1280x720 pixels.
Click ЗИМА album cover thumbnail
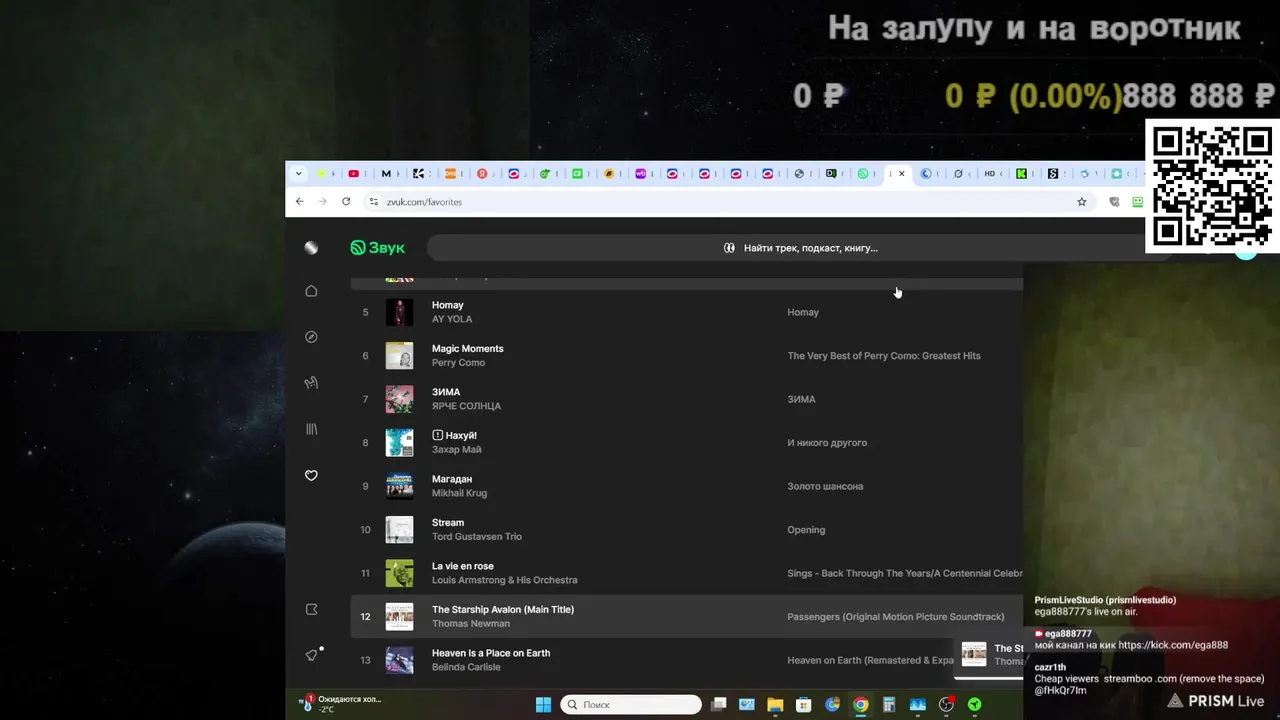(399, 399)
